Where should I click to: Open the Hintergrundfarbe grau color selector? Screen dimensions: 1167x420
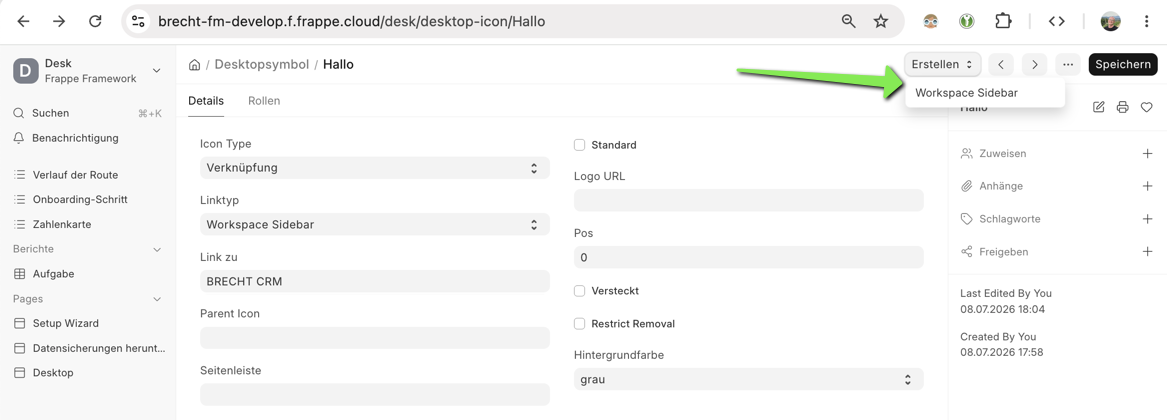[x=749, y=379]
